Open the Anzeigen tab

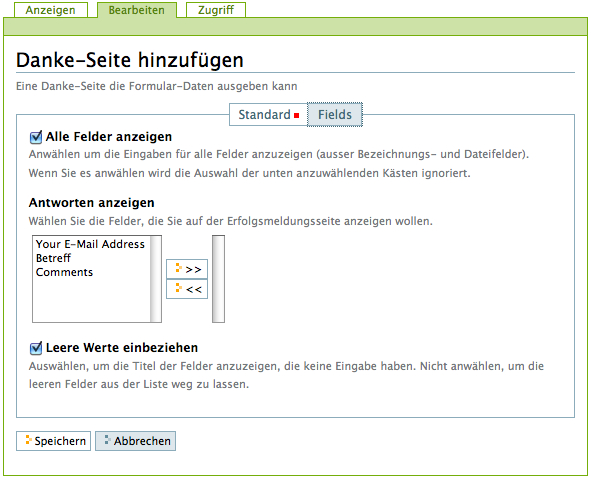51,10
